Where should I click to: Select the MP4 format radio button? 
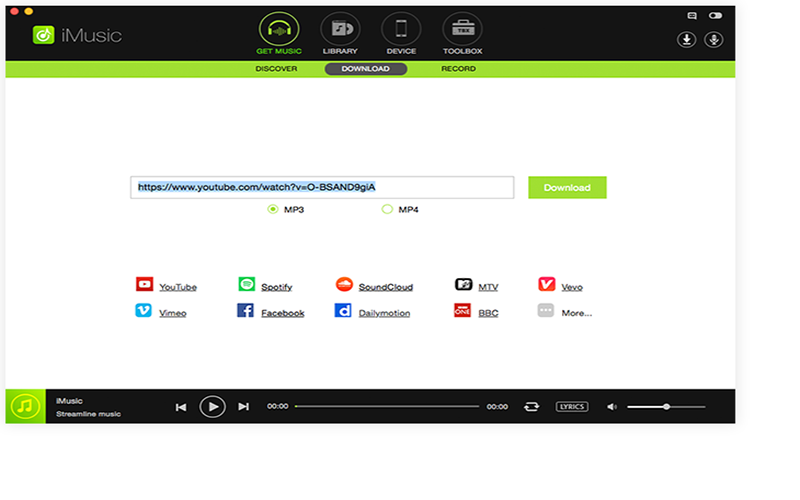tap(387, 209)
